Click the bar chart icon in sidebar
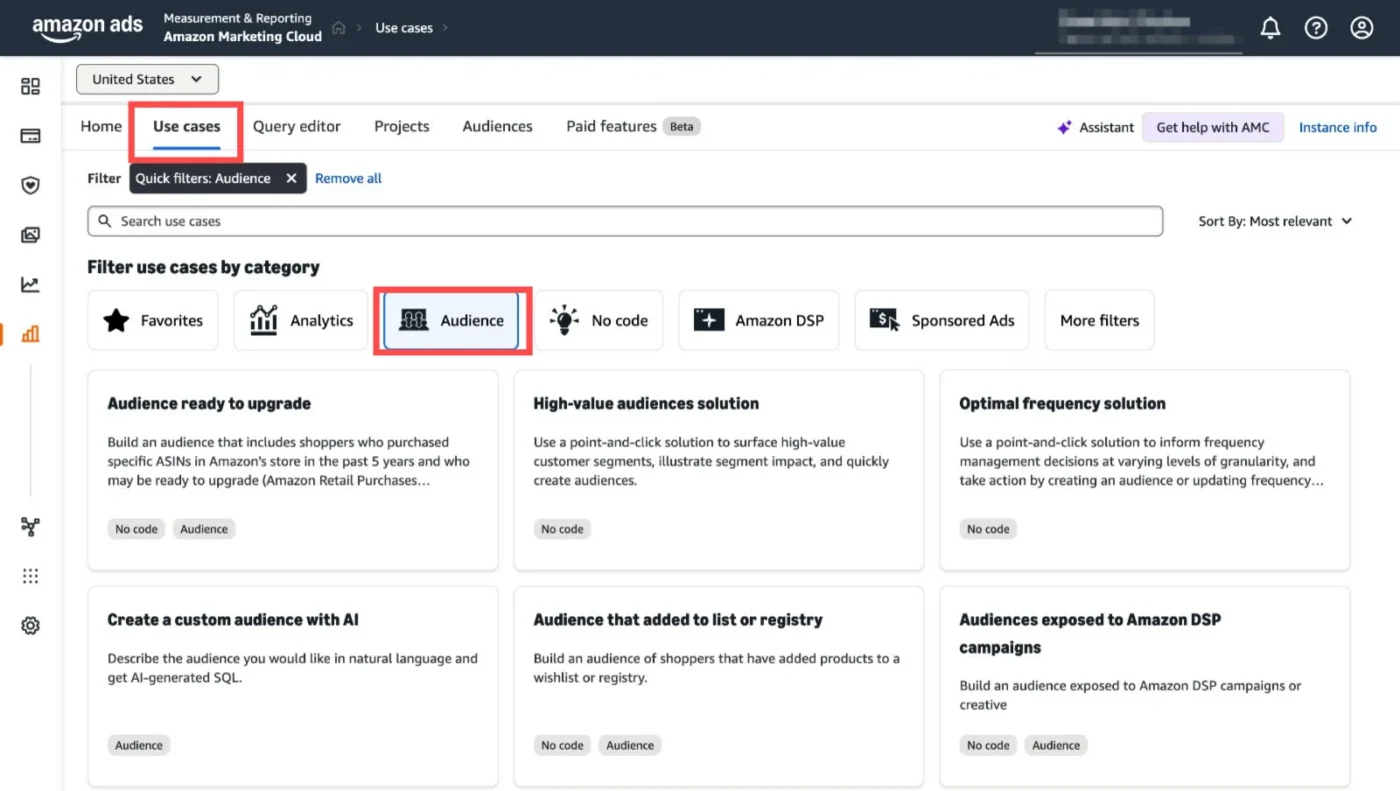 pos(30,334)
